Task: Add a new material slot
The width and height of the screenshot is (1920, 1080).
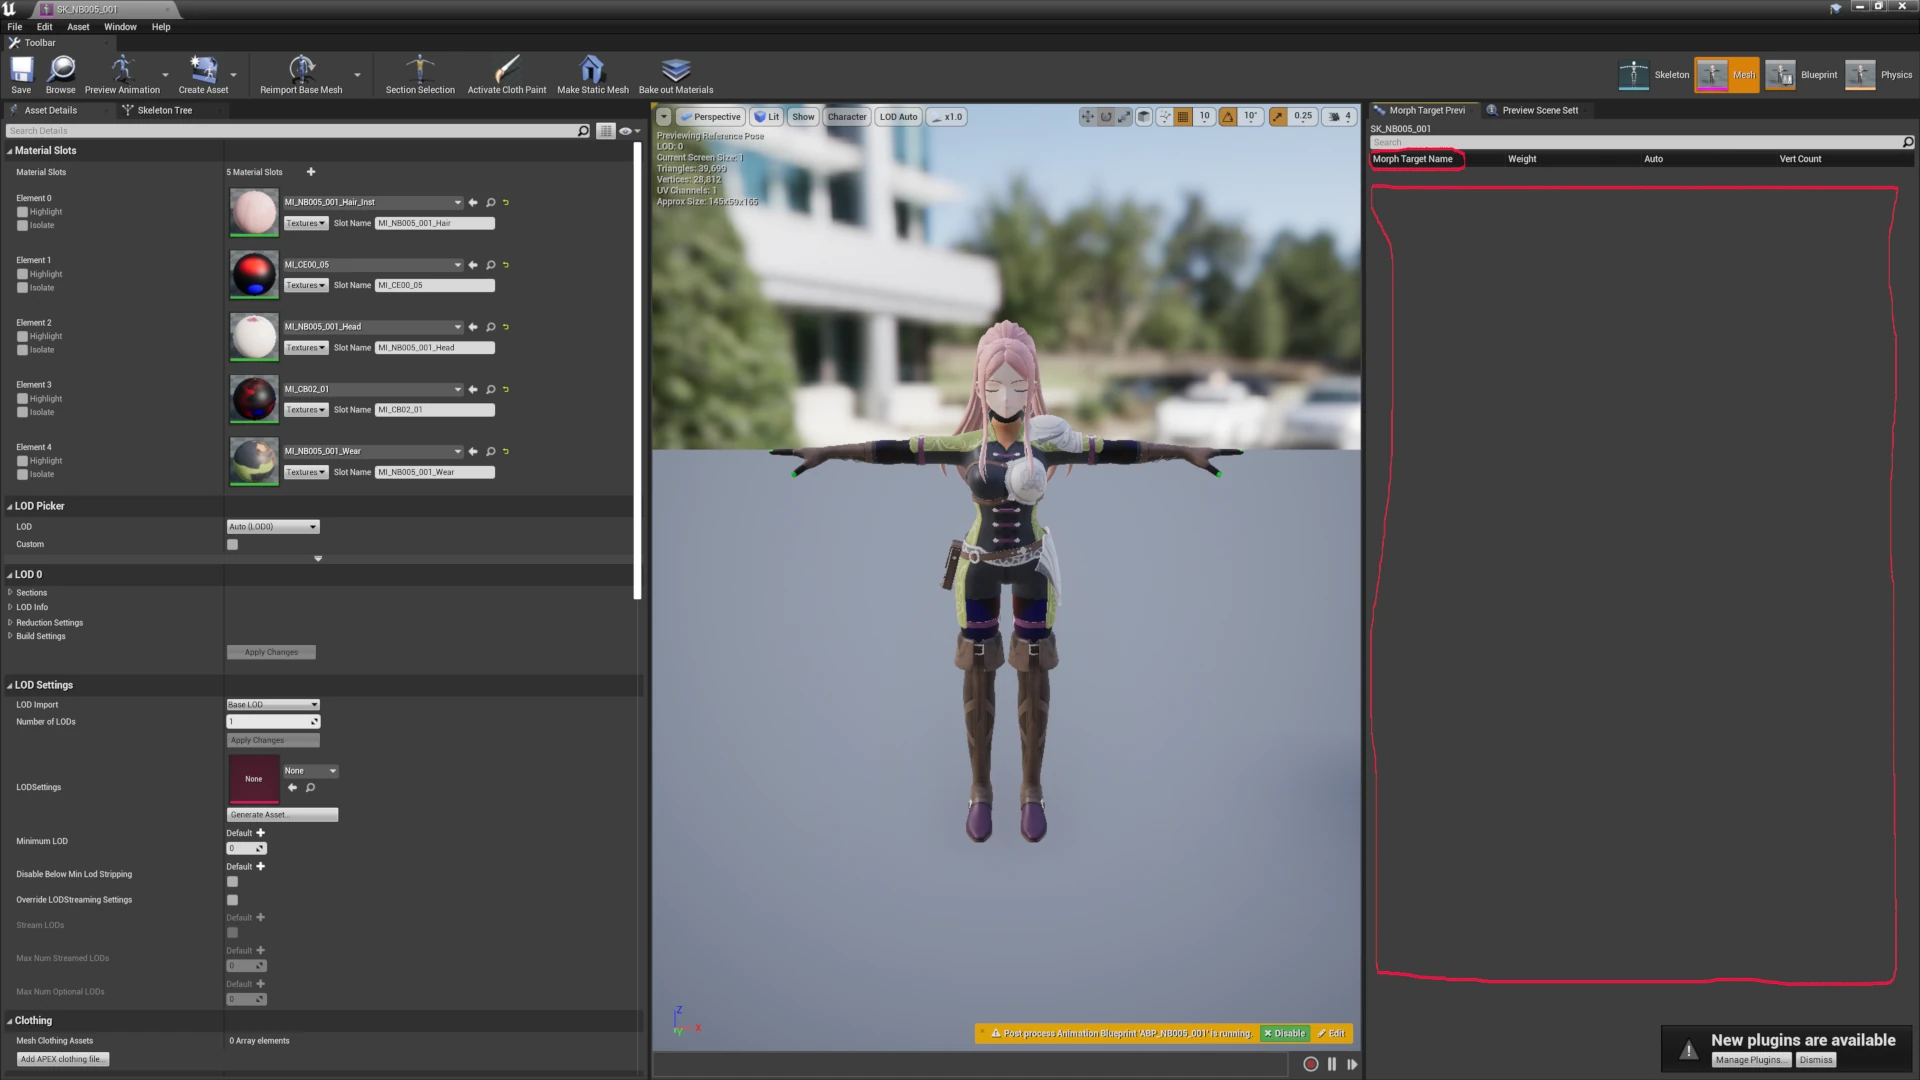Action: click(311, 172)
